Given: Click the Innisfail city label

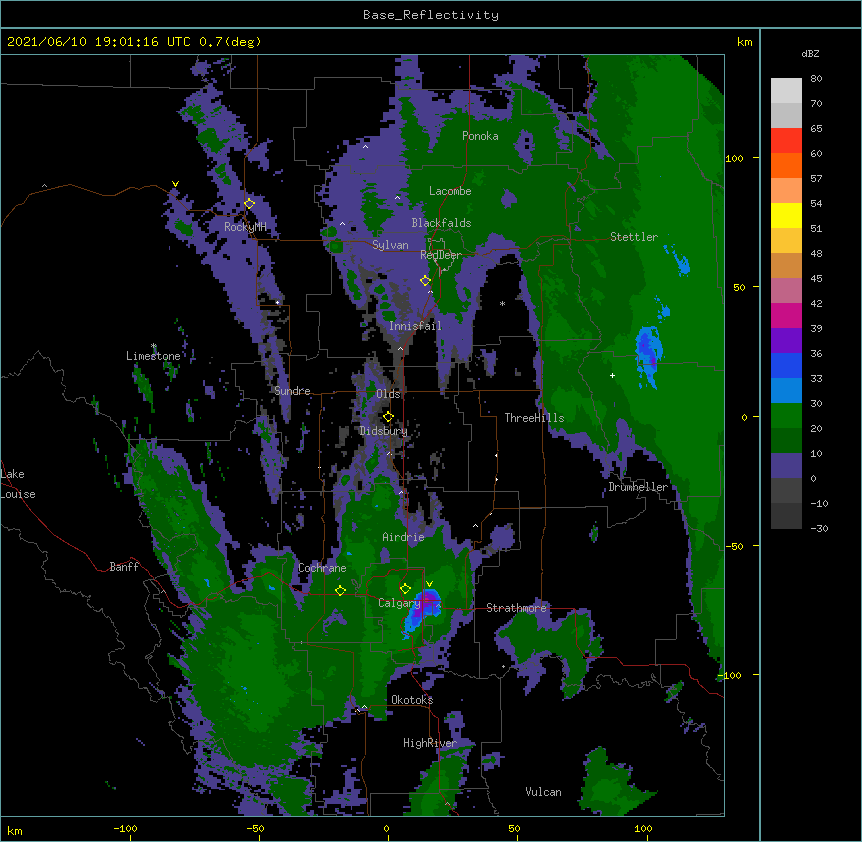Looking at the screenshot, I should [415, 326].
